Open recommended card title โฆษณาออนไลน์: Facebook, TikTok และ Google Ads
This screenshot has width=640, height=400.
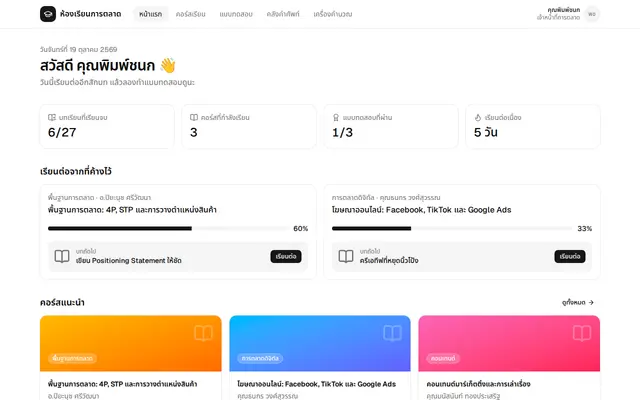click(x=316, y=384)
